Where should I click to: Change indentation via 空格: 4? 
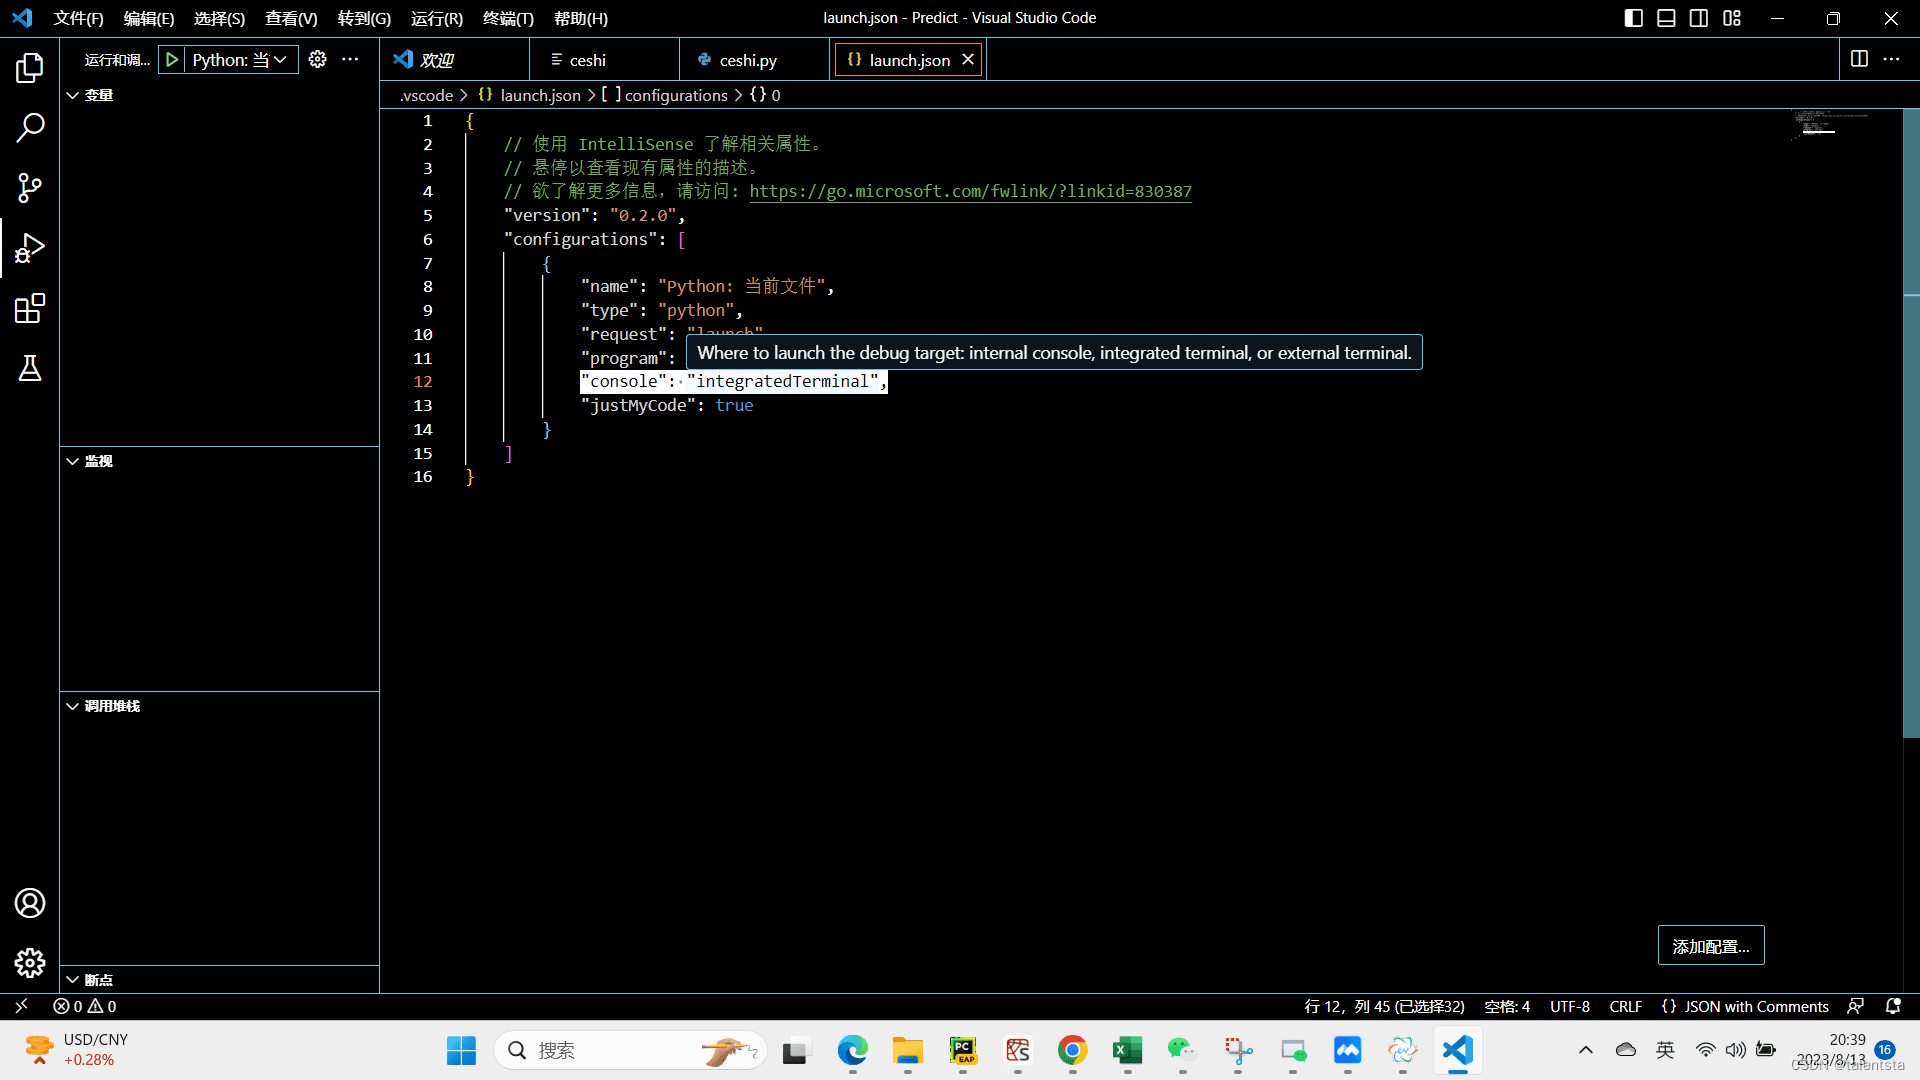coord(1507,1006)
